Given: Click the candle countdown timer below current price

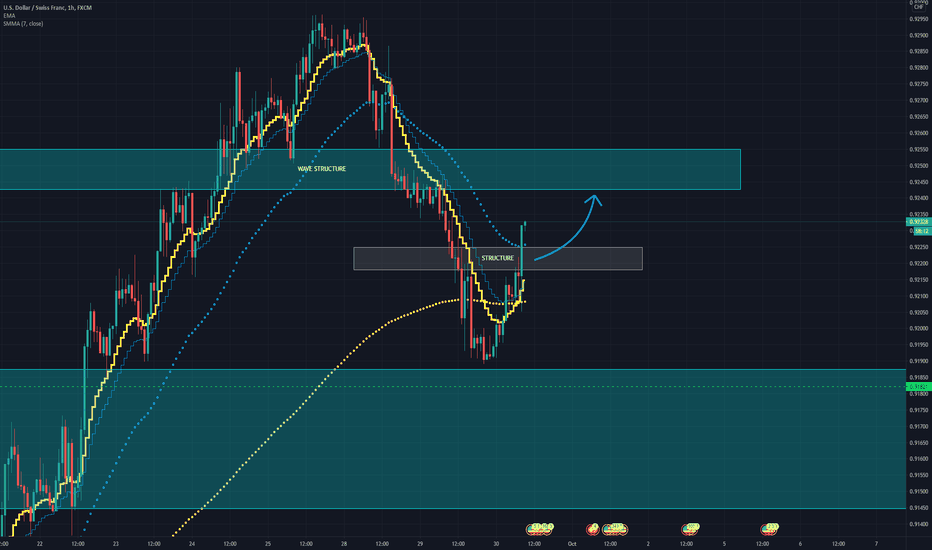Looking at the screenshot, I should click(921, 231).
